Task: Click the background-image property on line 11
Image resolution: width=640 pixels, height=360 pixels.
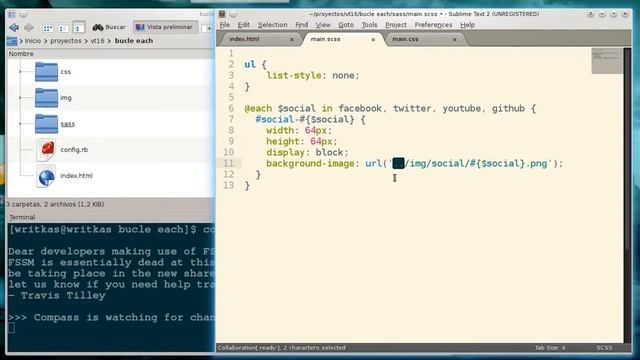Action: tap(310, 164)
